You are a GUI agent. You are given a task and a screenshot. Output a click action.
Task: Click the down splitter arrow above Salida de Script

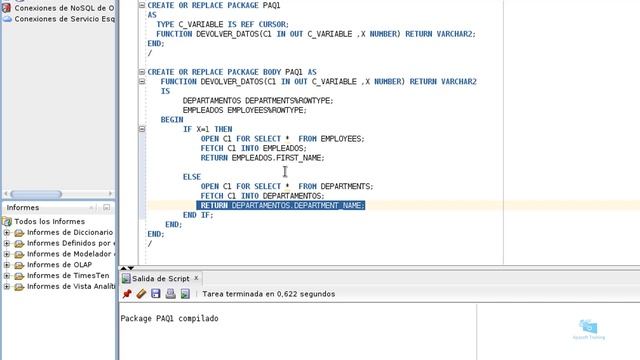pos(131,268)
